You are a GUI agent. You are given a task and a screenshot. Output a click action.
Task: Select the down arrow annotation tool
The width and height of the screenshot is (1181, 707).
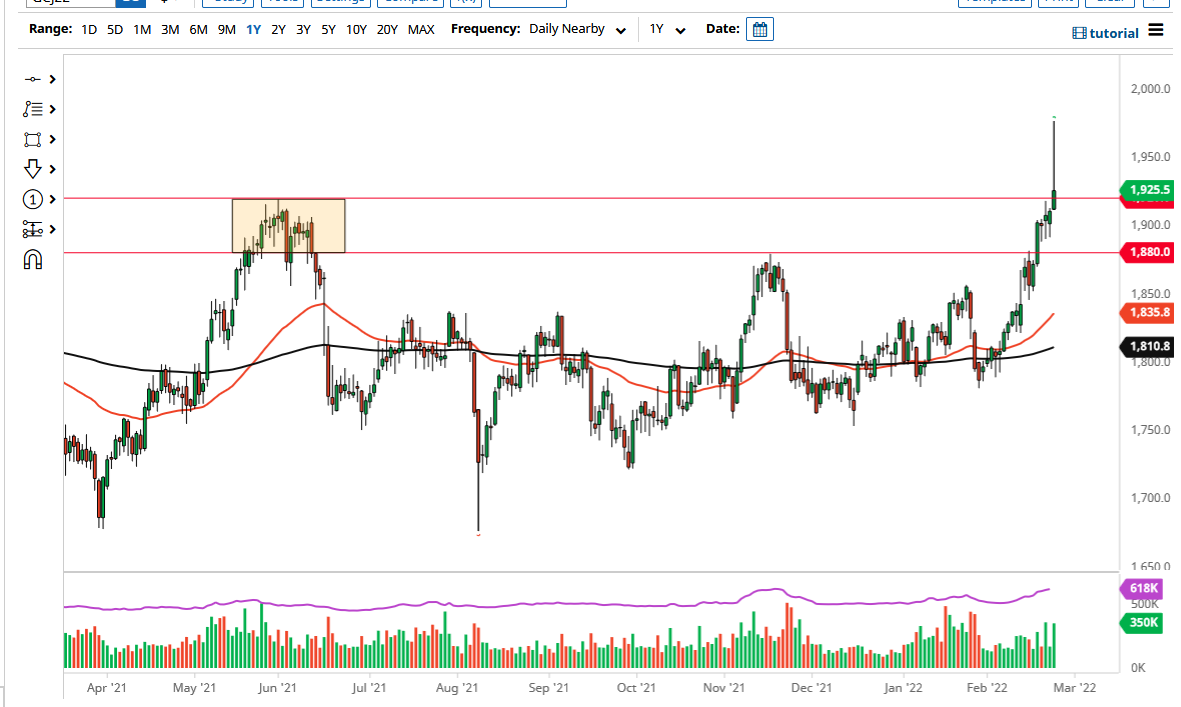33,168
